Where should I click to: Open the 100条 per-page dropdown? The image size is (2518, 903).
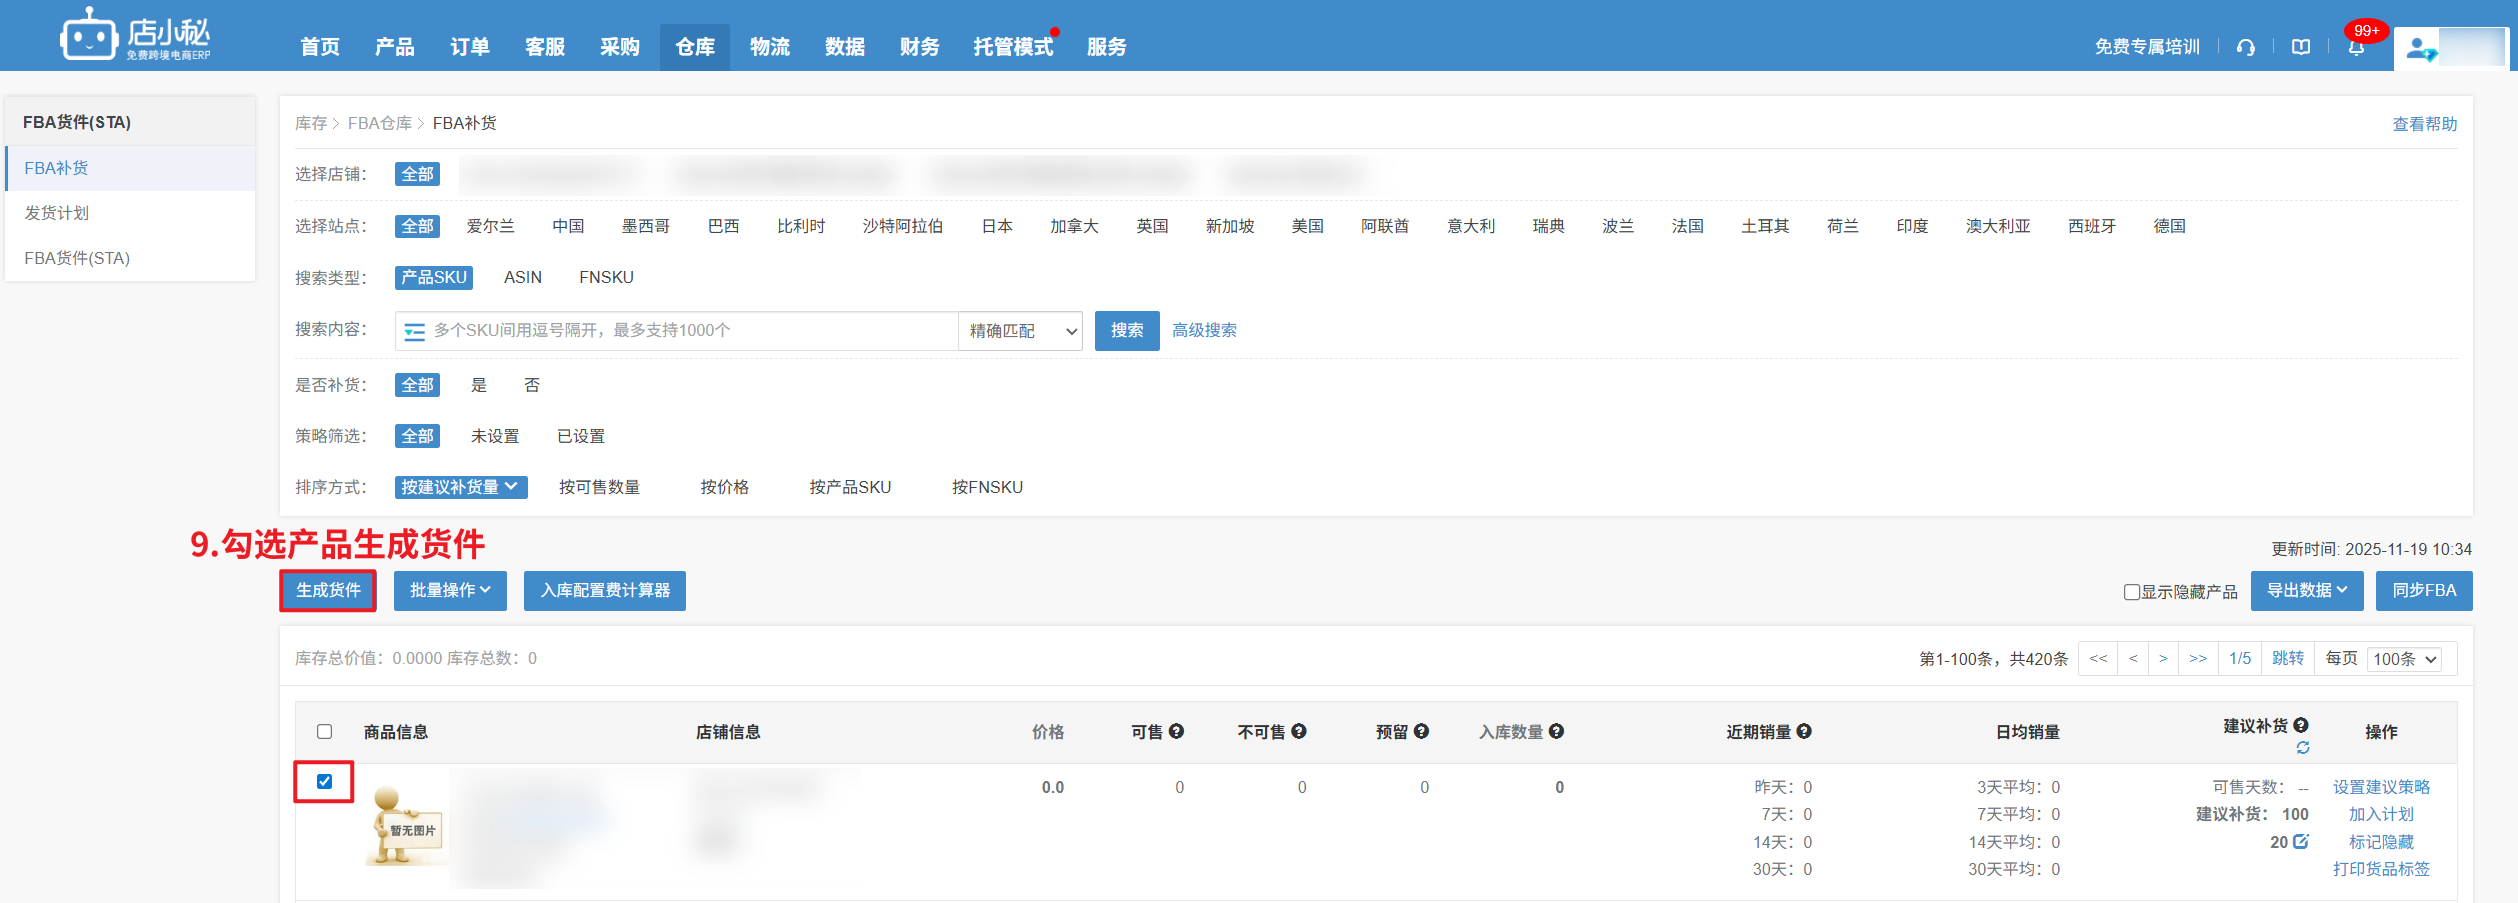tap(2405, 659)
